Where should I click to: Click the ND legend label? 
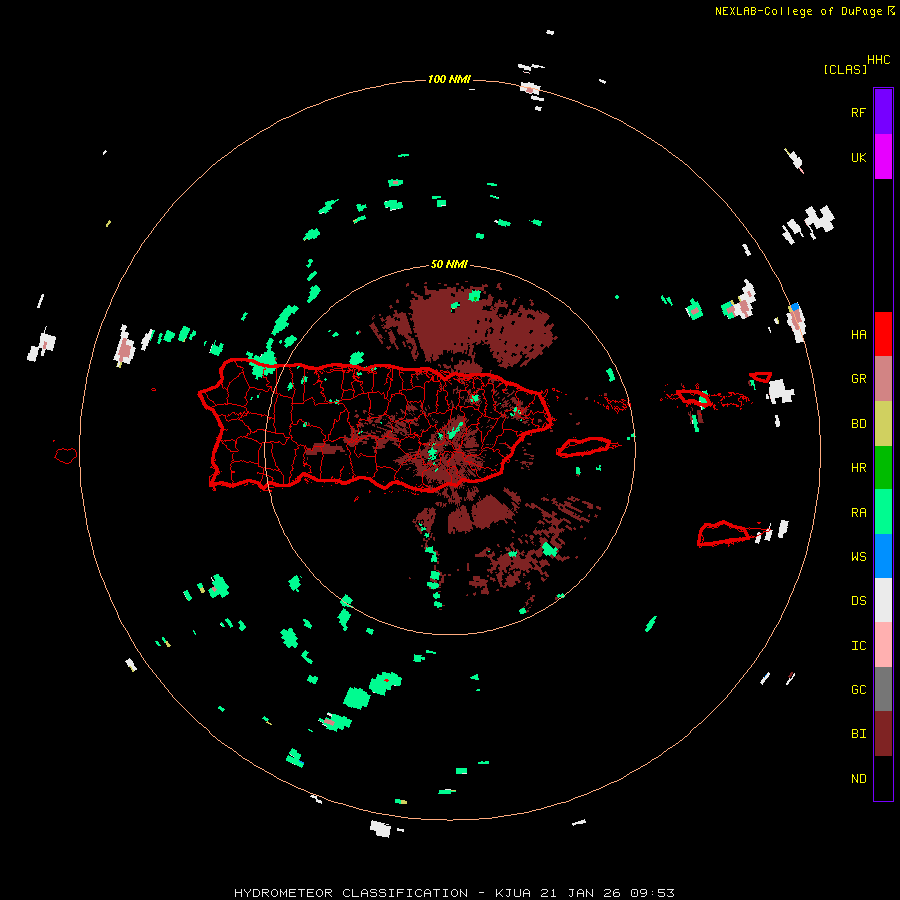[858, 779]
